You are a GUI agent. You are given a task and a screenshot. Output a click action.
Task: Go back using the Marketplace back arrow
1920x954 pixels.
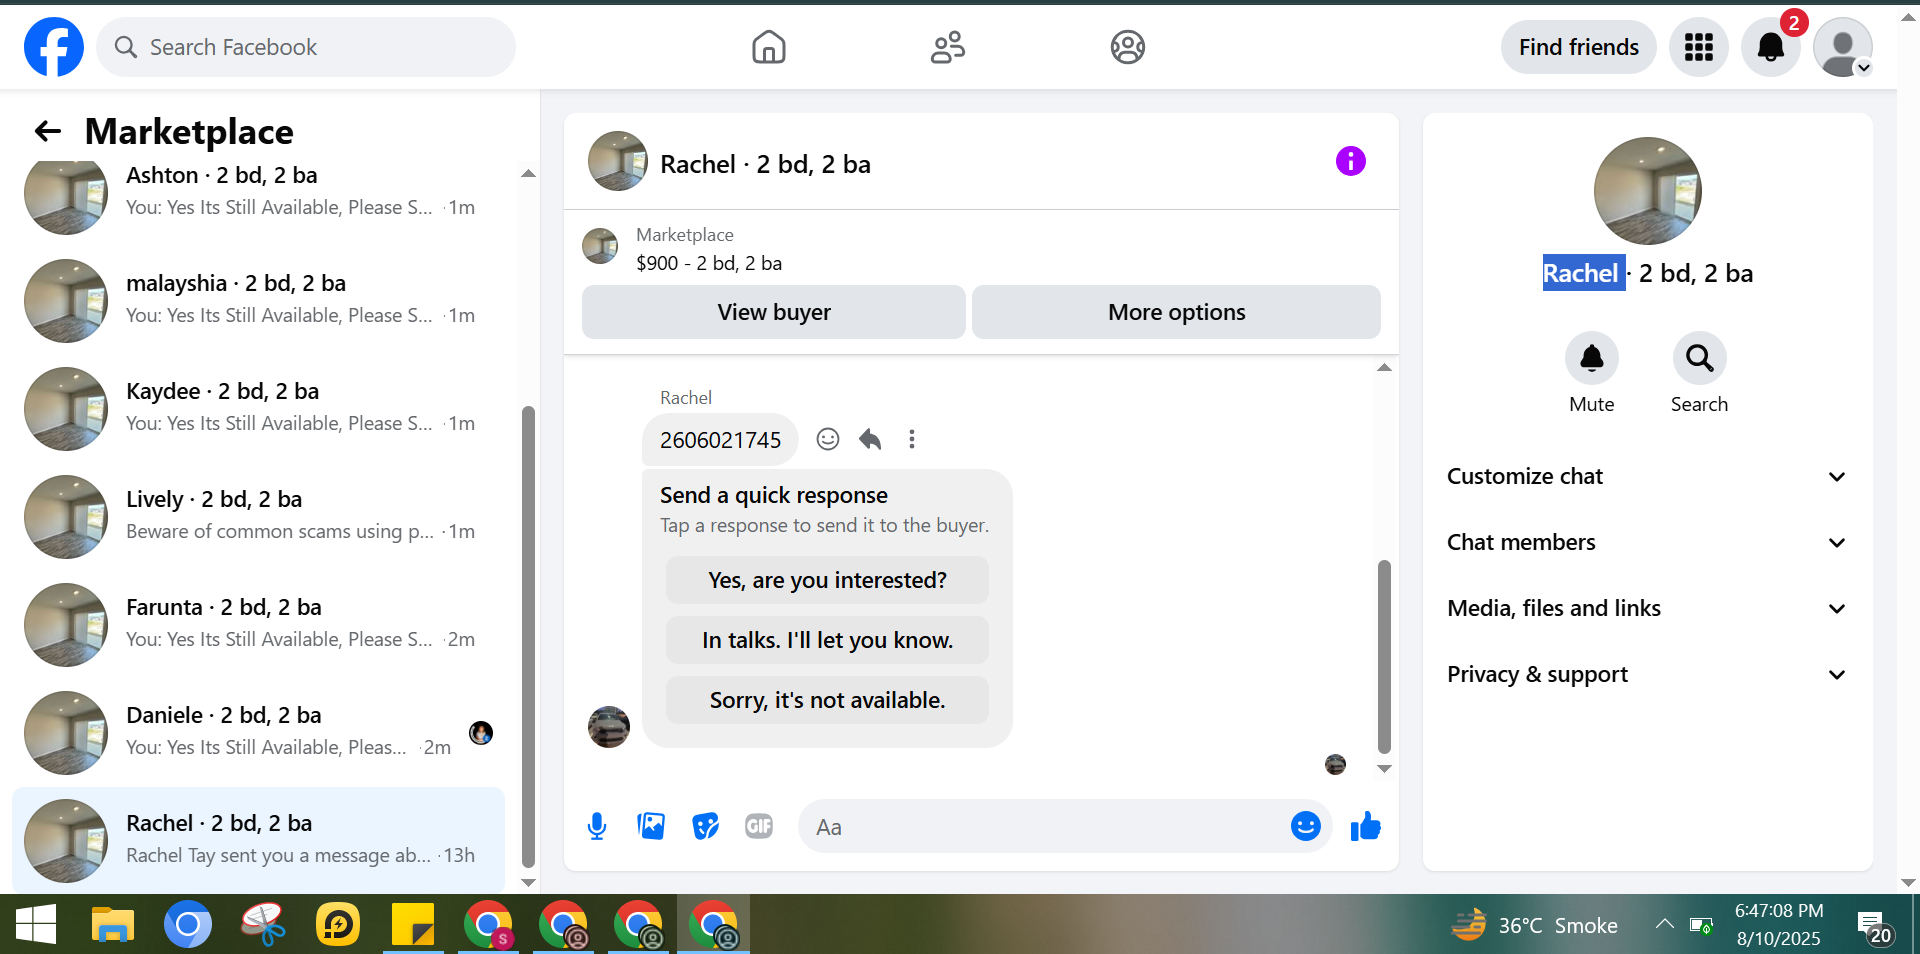click(x=48, y=131)
